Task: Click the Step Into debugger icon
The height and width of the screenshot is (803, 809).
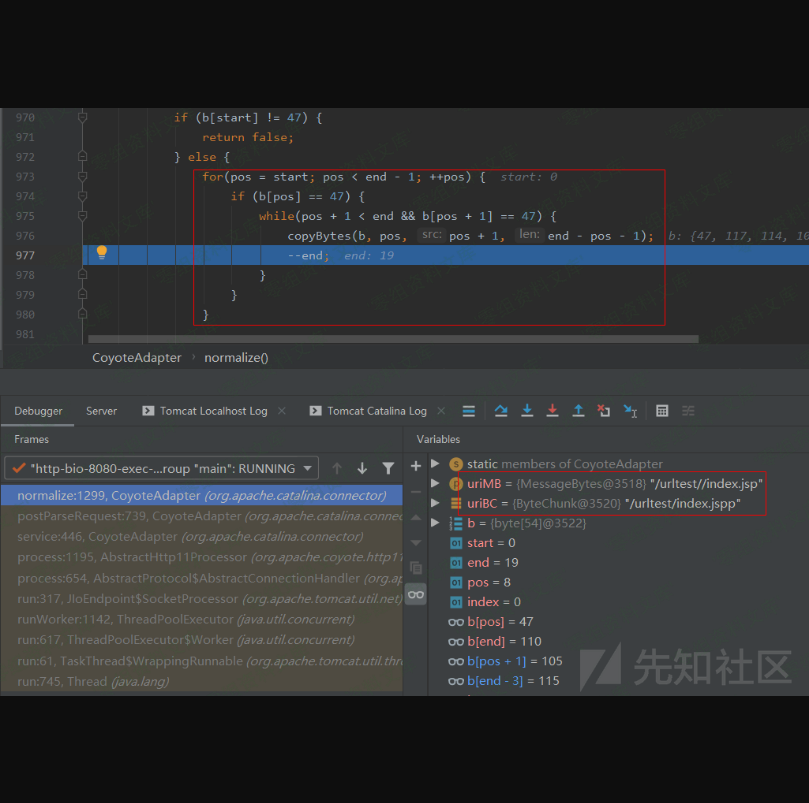Action: pyautogui.click(x=527, y=411)
